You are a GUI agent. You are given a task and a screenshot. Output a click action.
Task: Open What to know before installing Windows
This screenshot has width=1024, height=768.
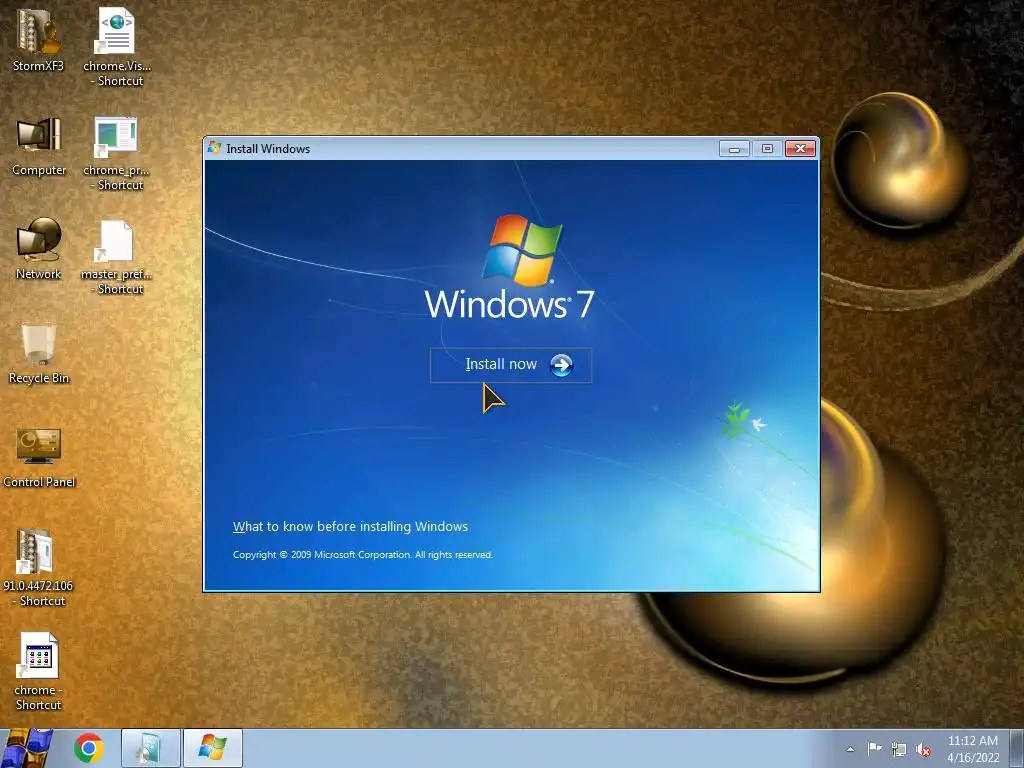click(350, 526)
